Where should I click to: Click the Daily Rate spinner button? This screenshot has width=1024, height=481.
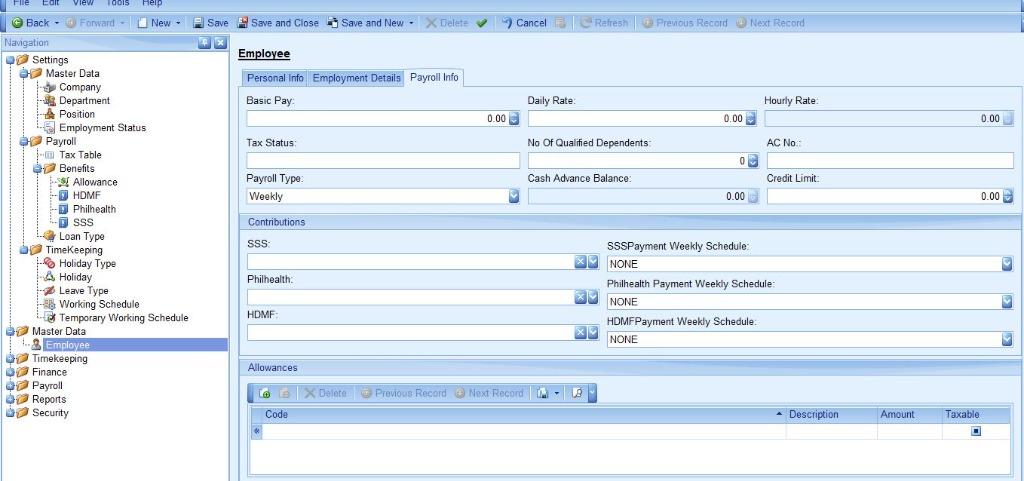(x=751, y=119)
